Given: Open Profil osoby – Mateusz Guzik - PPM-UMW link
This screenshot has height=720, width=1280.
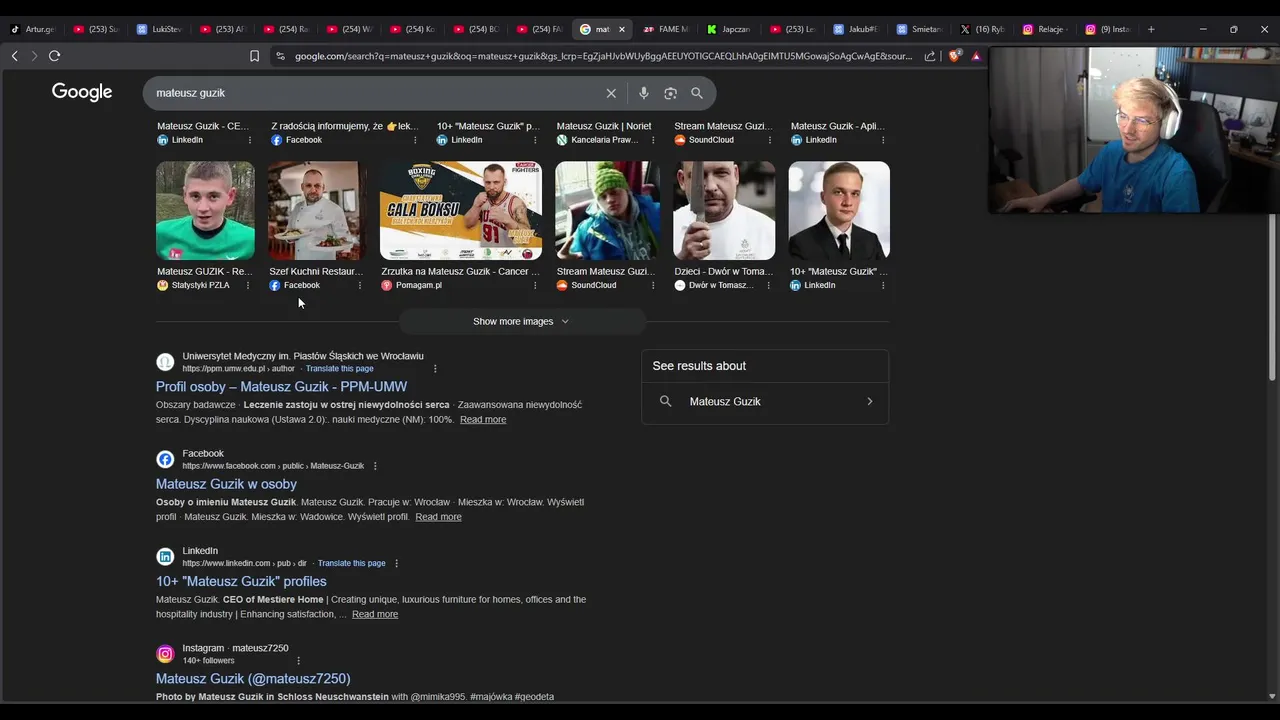Looking at the screenshot, I should tap(281, 387).
